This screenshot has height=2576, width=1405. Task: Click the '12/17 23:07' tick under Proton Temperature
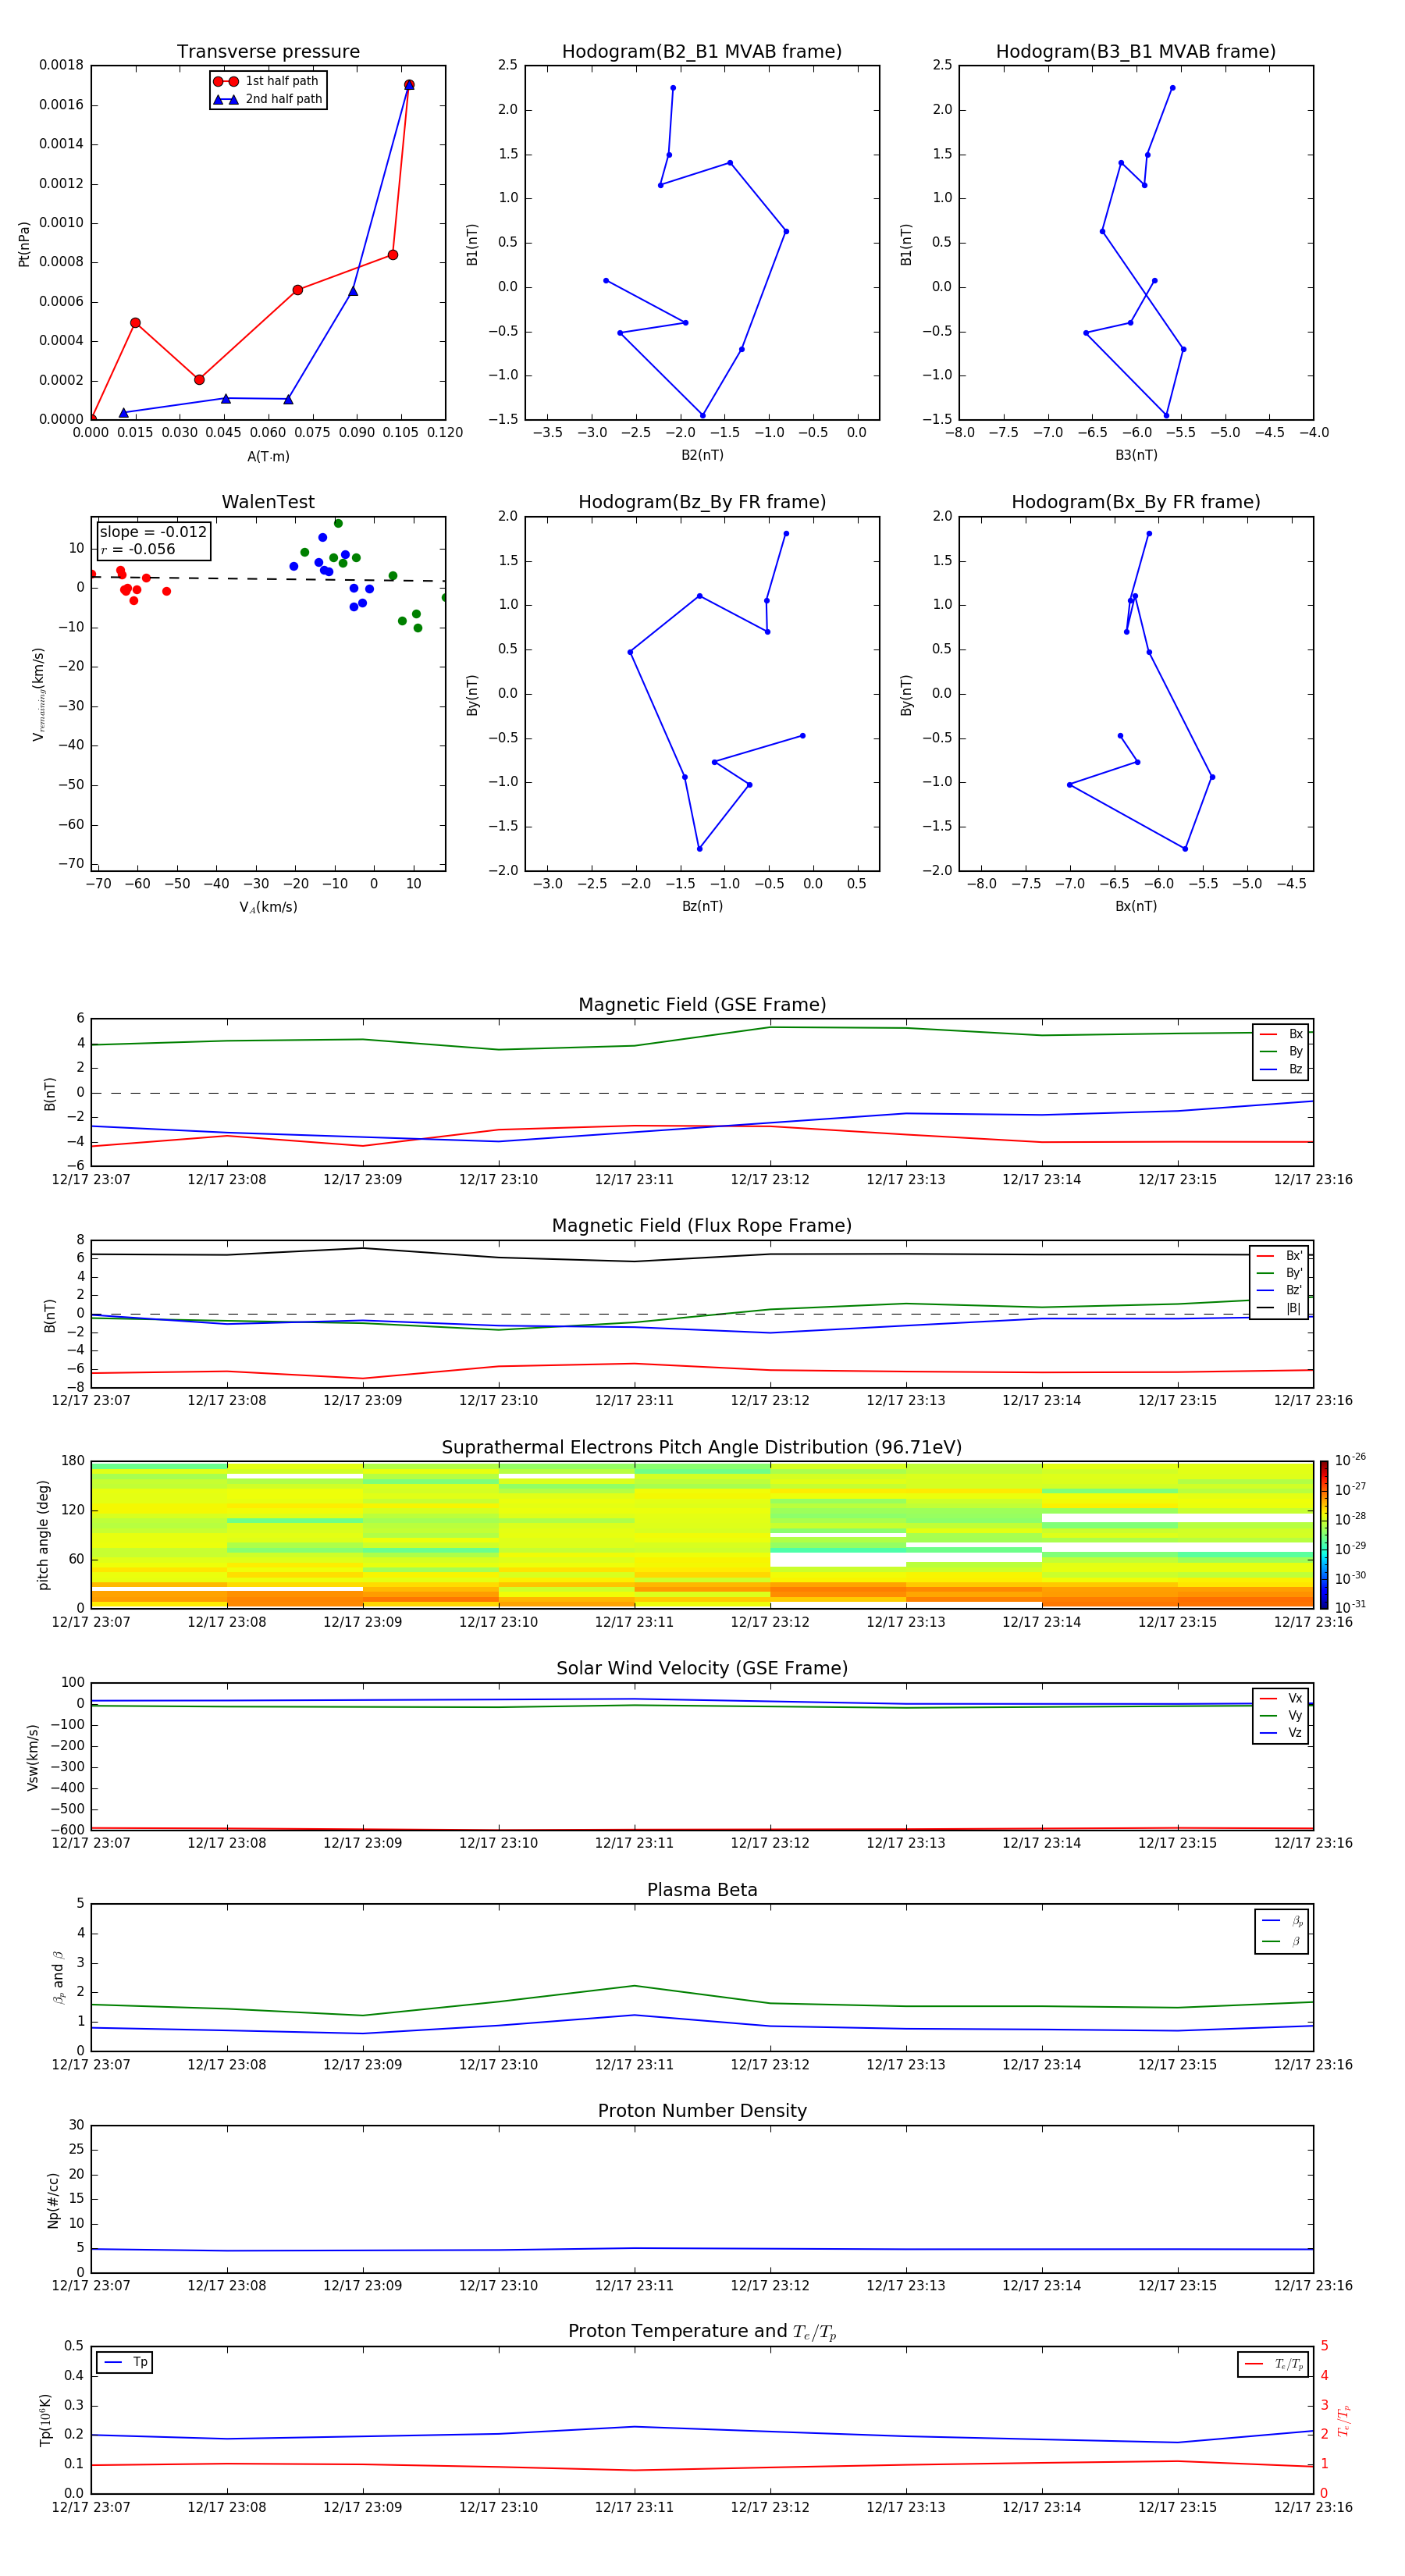tap(91, 2507)
